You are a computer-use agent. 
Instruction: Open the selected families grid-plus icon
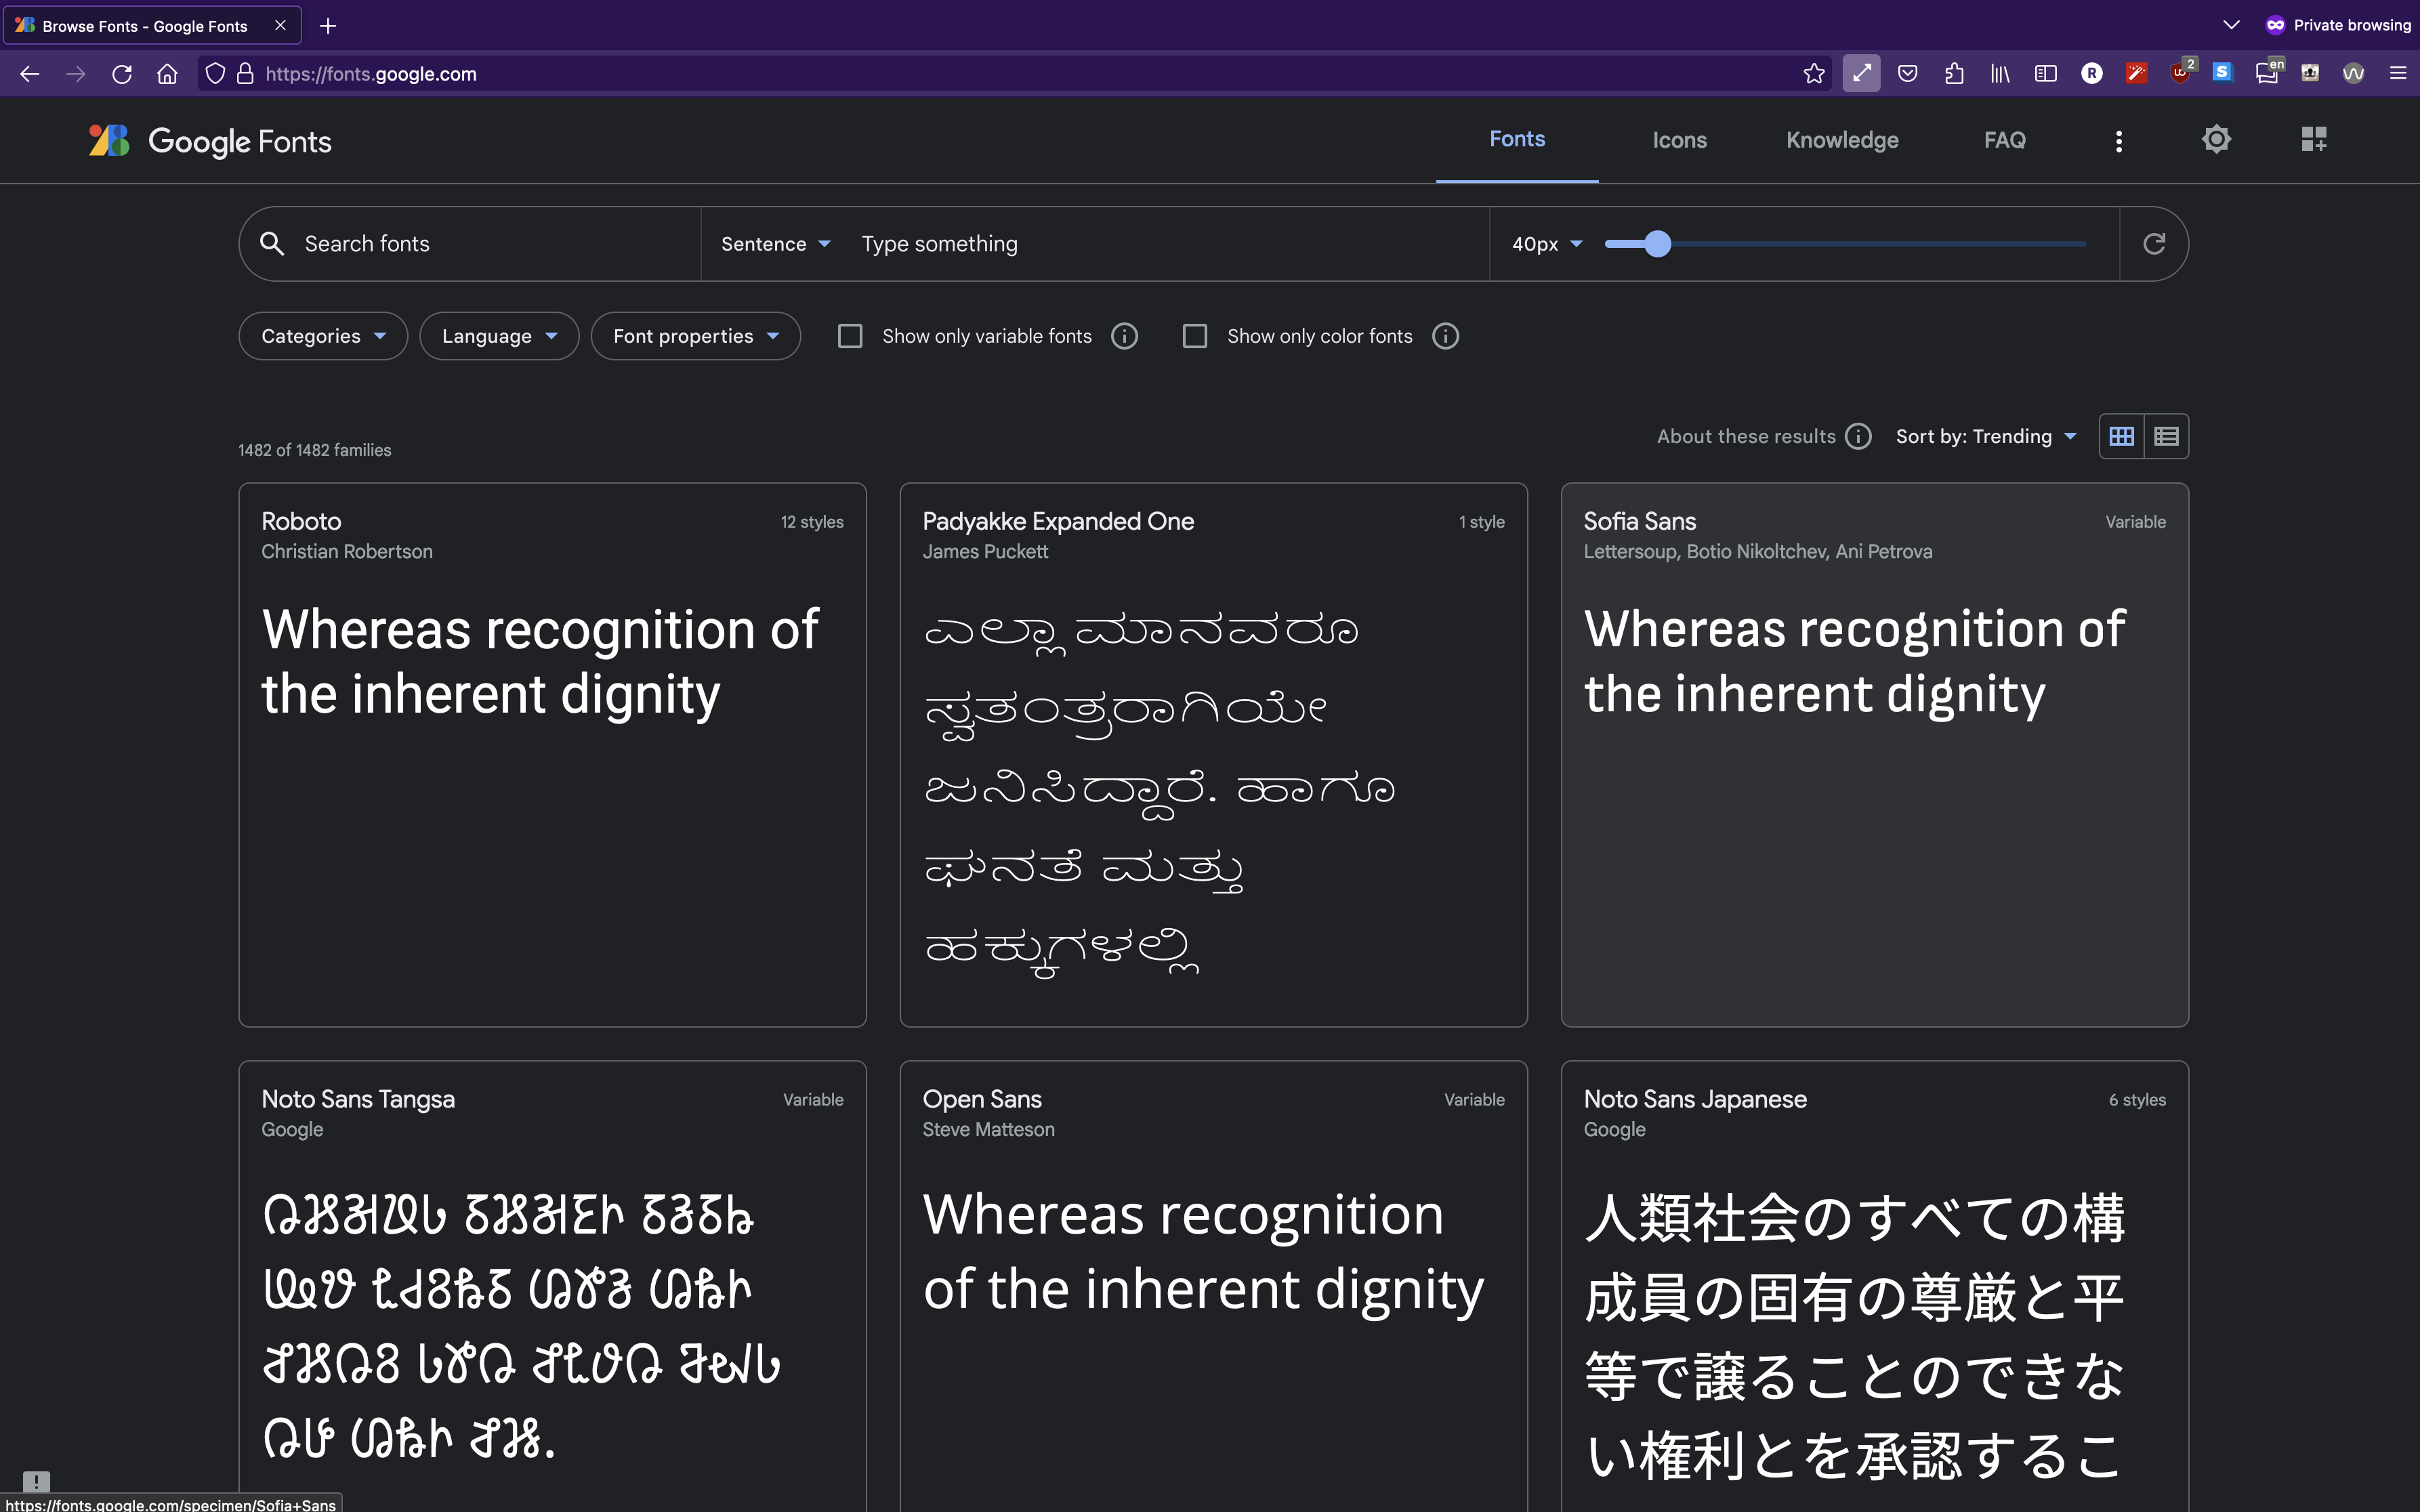tap(2314, 139)
